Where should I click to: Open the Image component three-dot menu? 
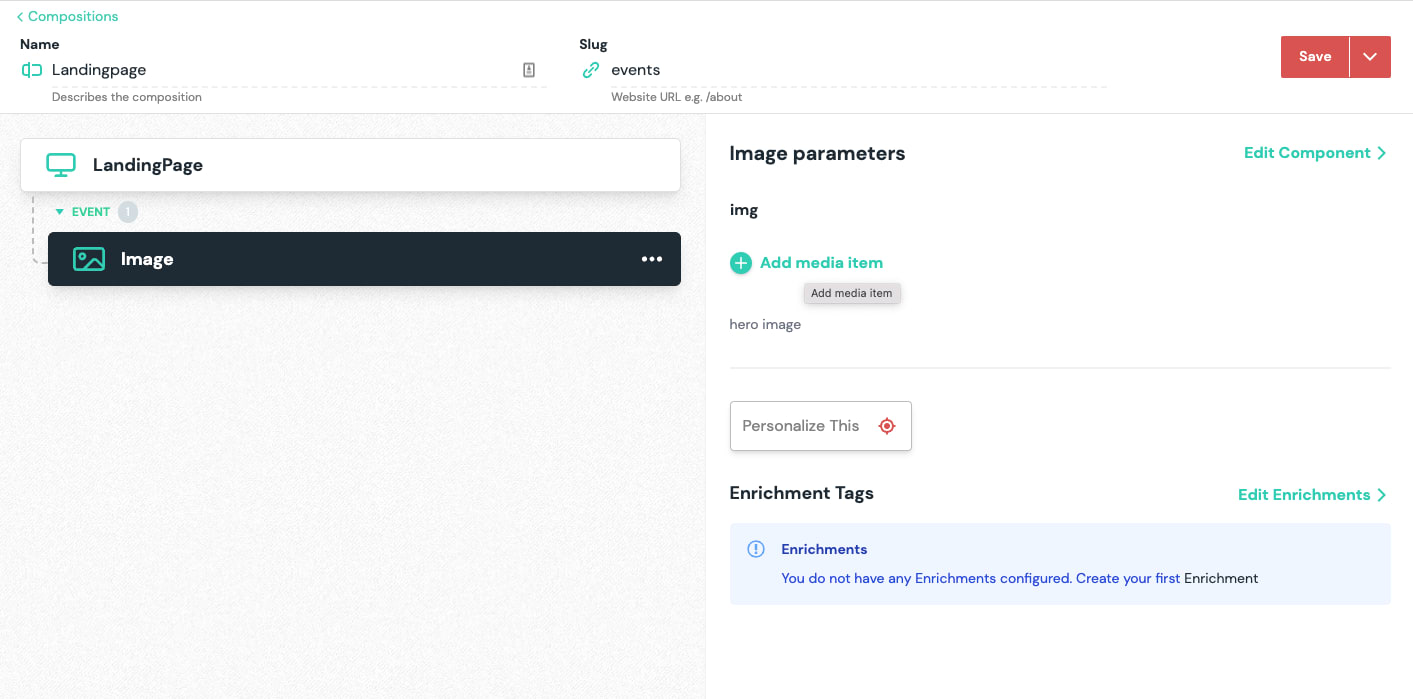652,259
